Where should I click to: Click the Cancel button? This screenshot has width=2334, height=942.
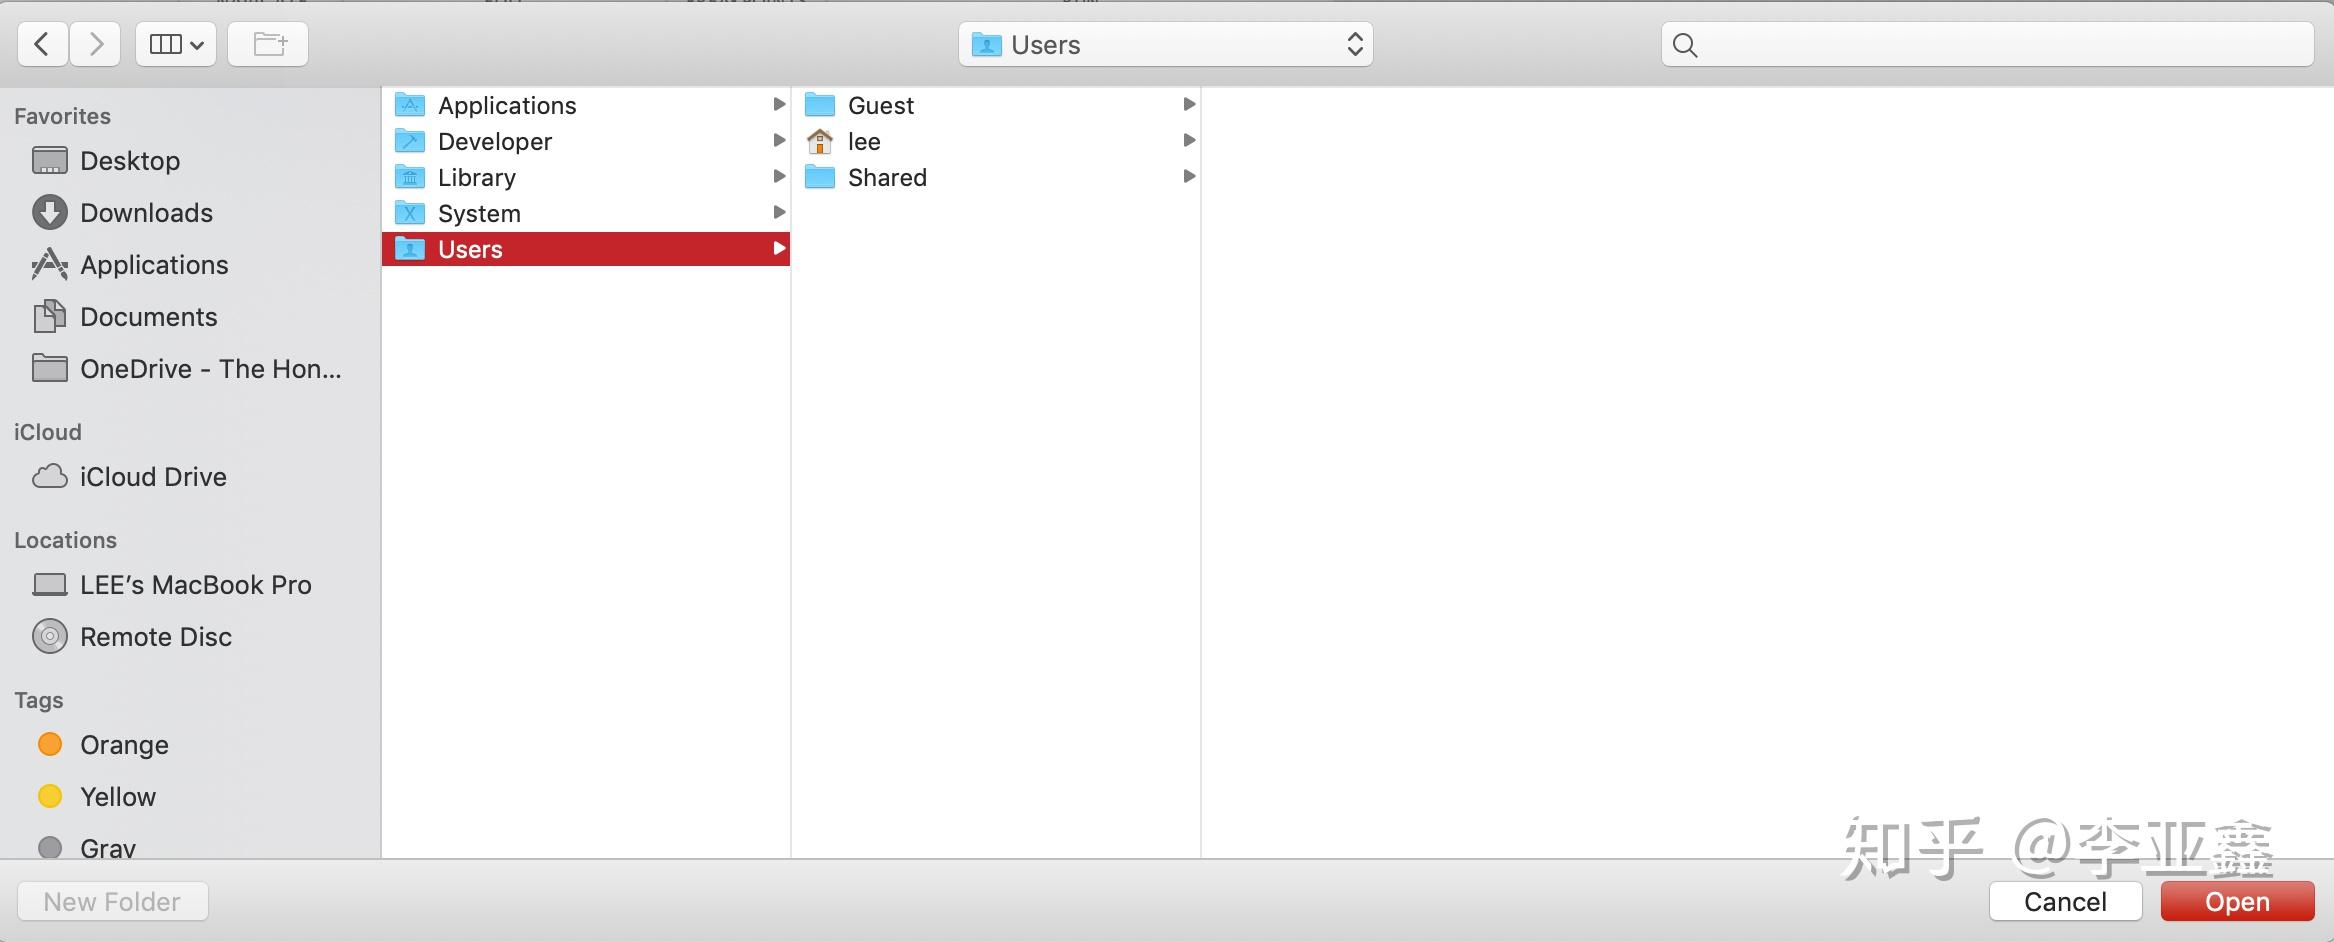coord(2064,900)
